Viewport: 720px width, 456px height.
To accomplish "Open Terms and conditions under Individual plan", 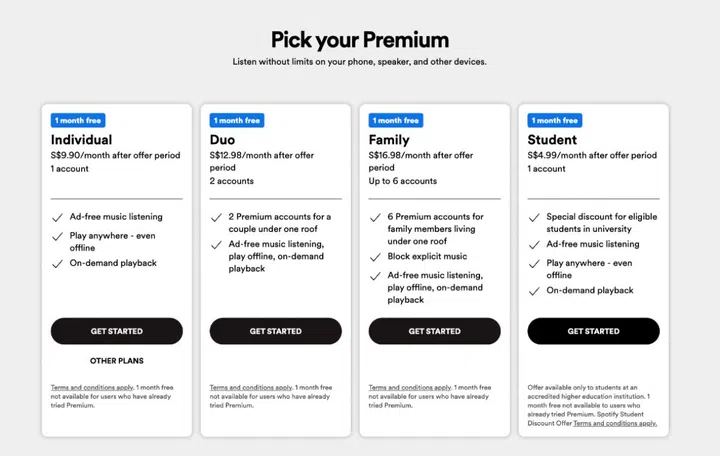I will (89, 387).
